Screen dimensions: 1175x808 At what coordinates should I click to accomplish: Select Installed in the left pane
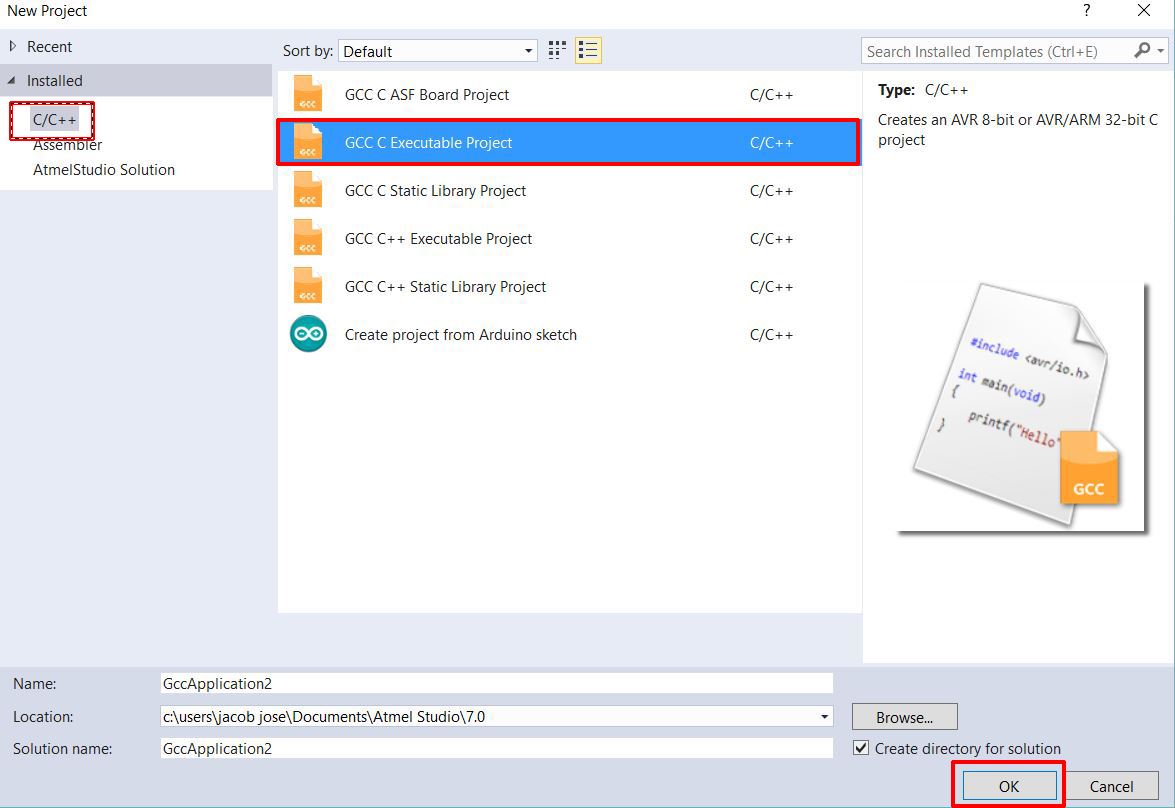click(55, 80)
